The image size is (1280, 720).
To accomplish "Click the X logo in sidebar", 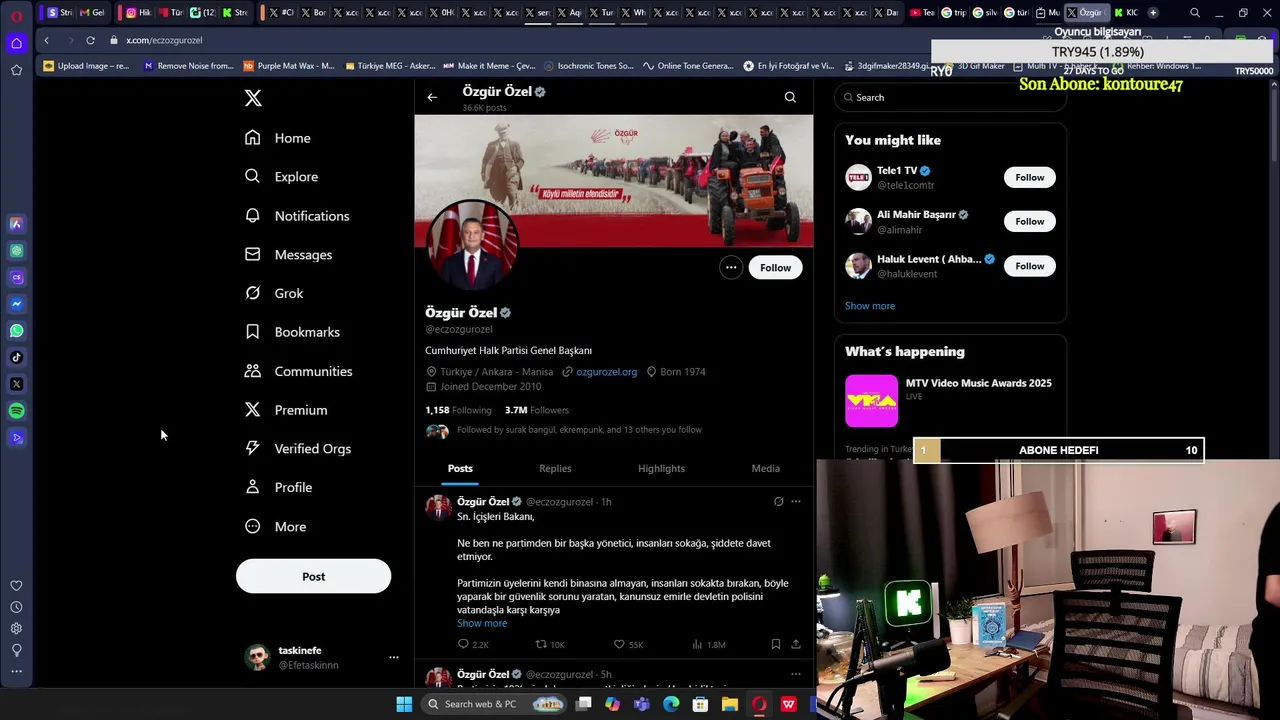I will pos(253,98).
